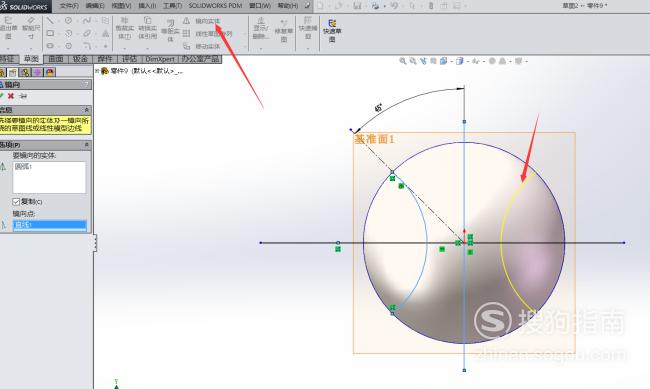The height and width of the screenshot is (389, 650).
Task: Click the Print icon in the quick-access toolbar
Action: point(375,6)
